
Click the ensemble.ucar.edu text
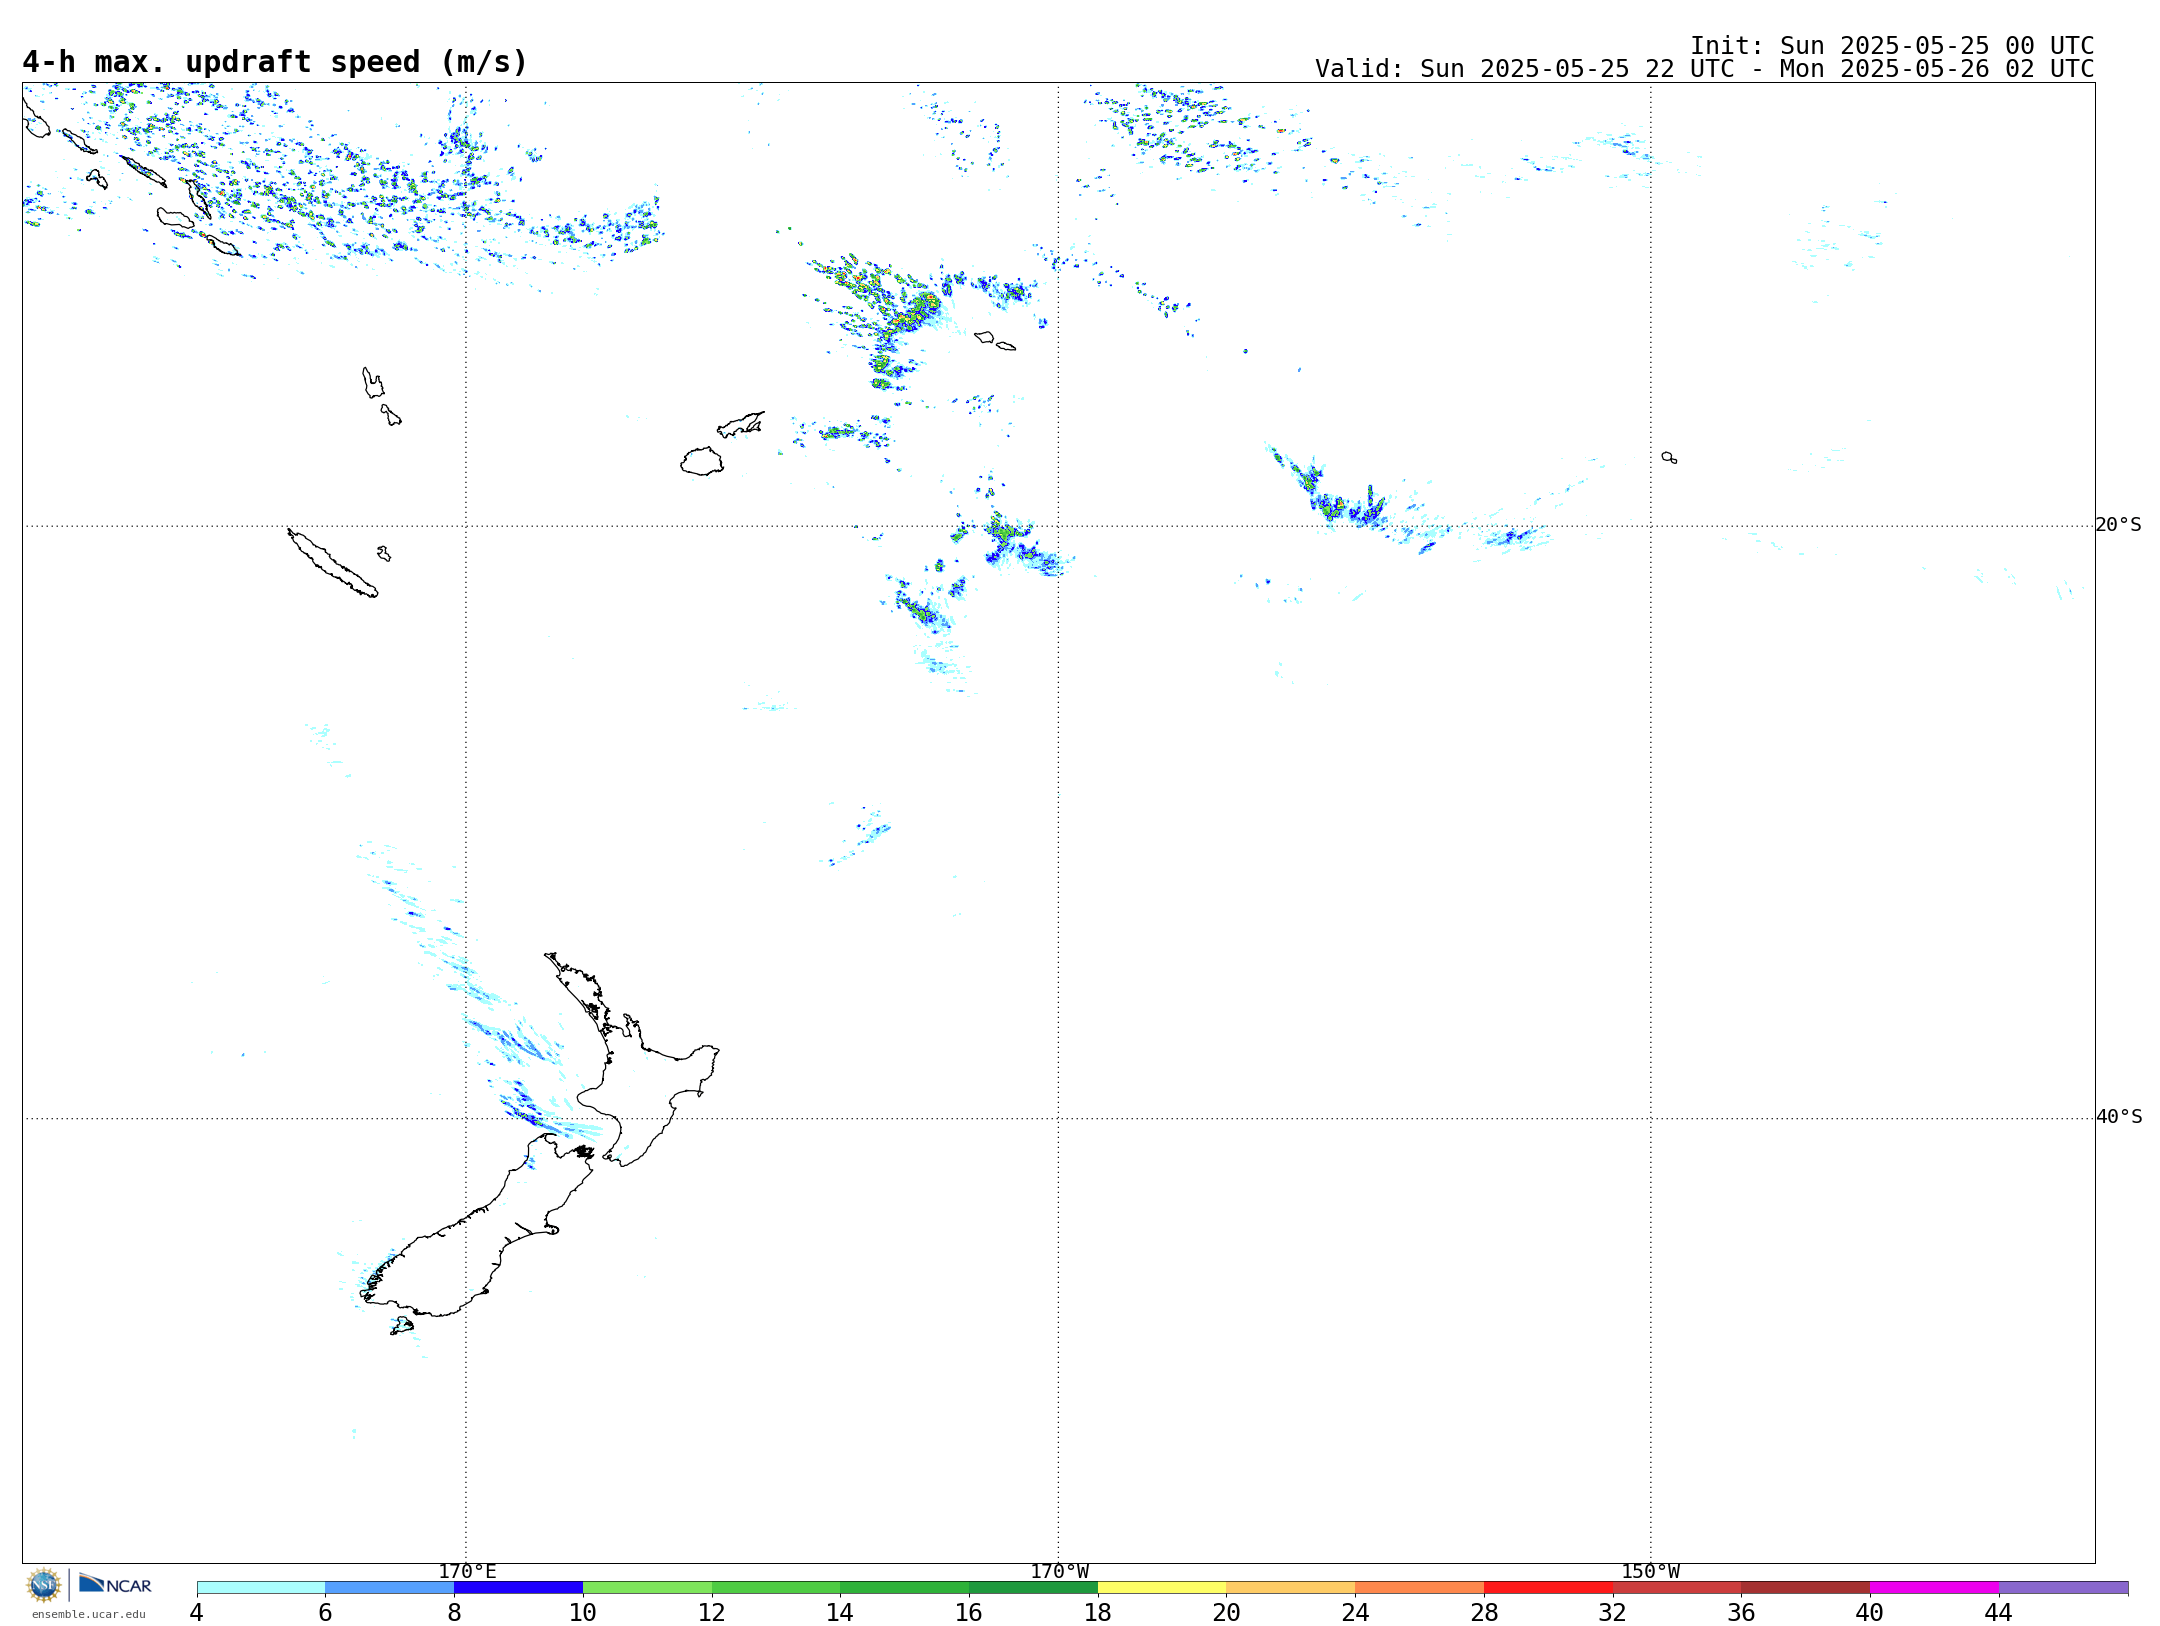point(89,1614)
